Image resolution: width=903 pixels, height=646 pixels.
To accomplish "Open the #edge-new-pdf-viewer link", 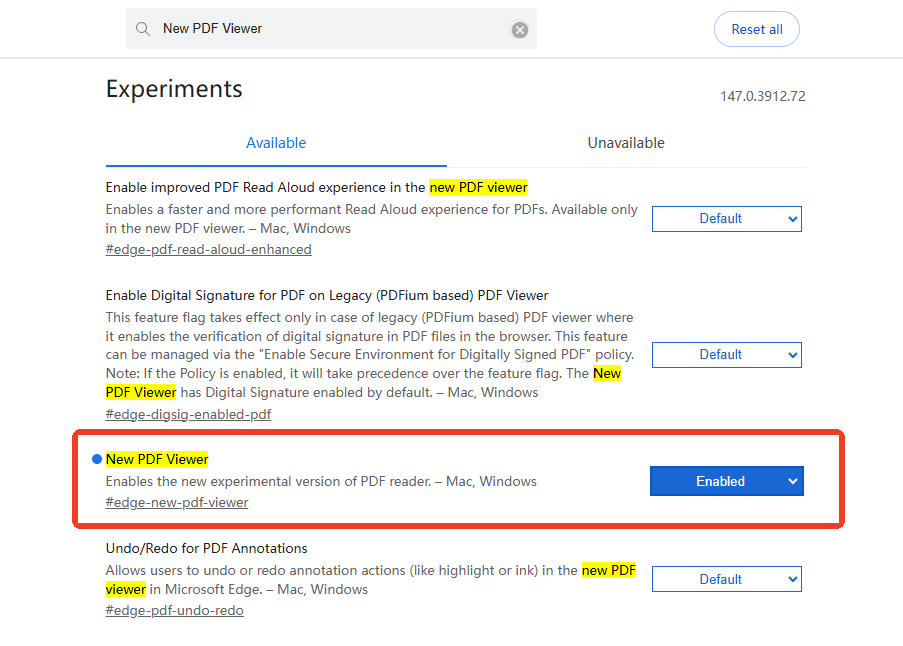I will 176,502.
